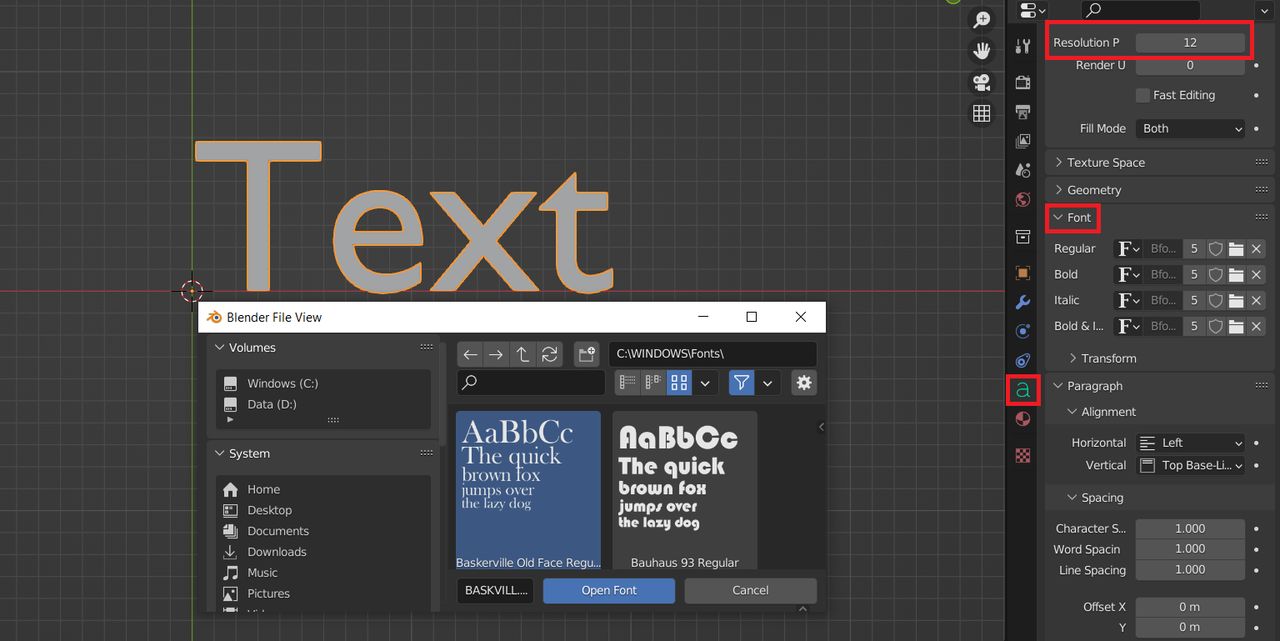This screenshot has height=641, width=1280.
Task: Switch to the Scene properties tab
Action: (1022, 170)
